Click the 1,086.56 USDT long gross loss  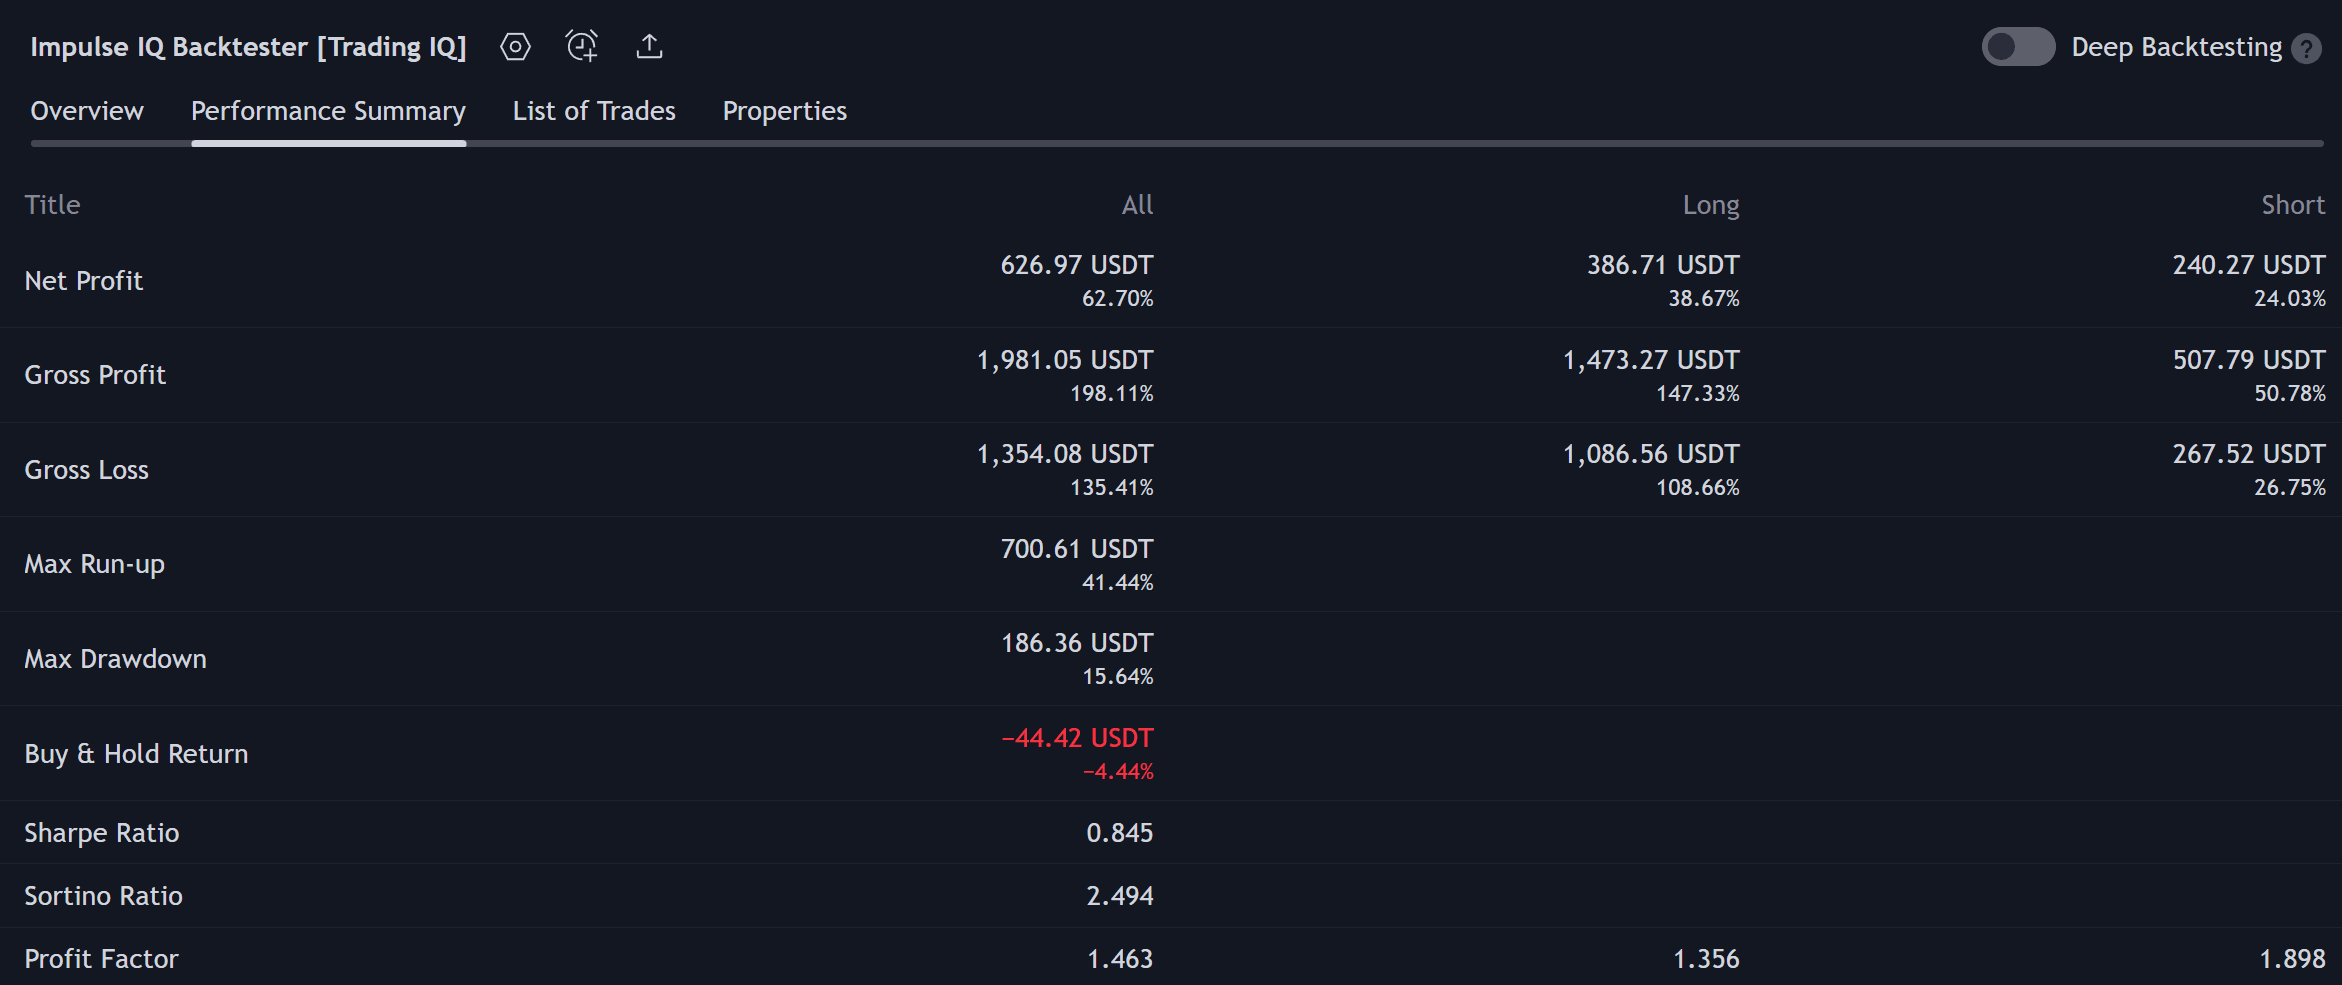coord(1651,454)
